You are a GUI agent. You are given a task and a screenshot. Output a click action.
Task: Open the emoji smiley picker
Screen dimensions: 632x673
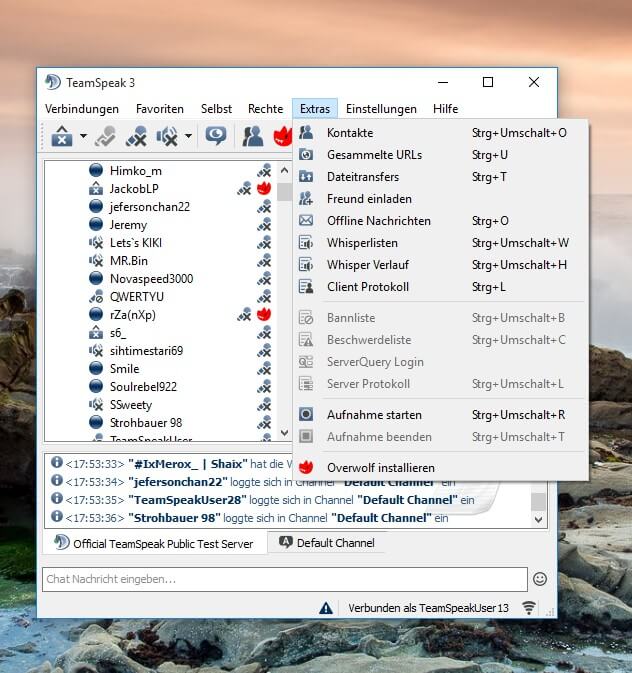coord(540,579)
